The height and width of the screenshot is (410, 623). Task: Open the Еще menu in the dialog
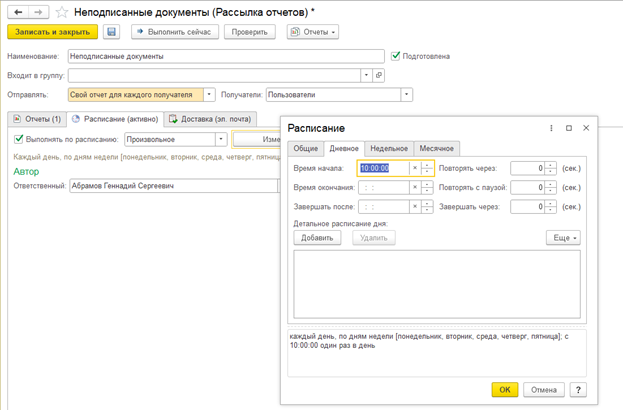[x=563, y=238]
